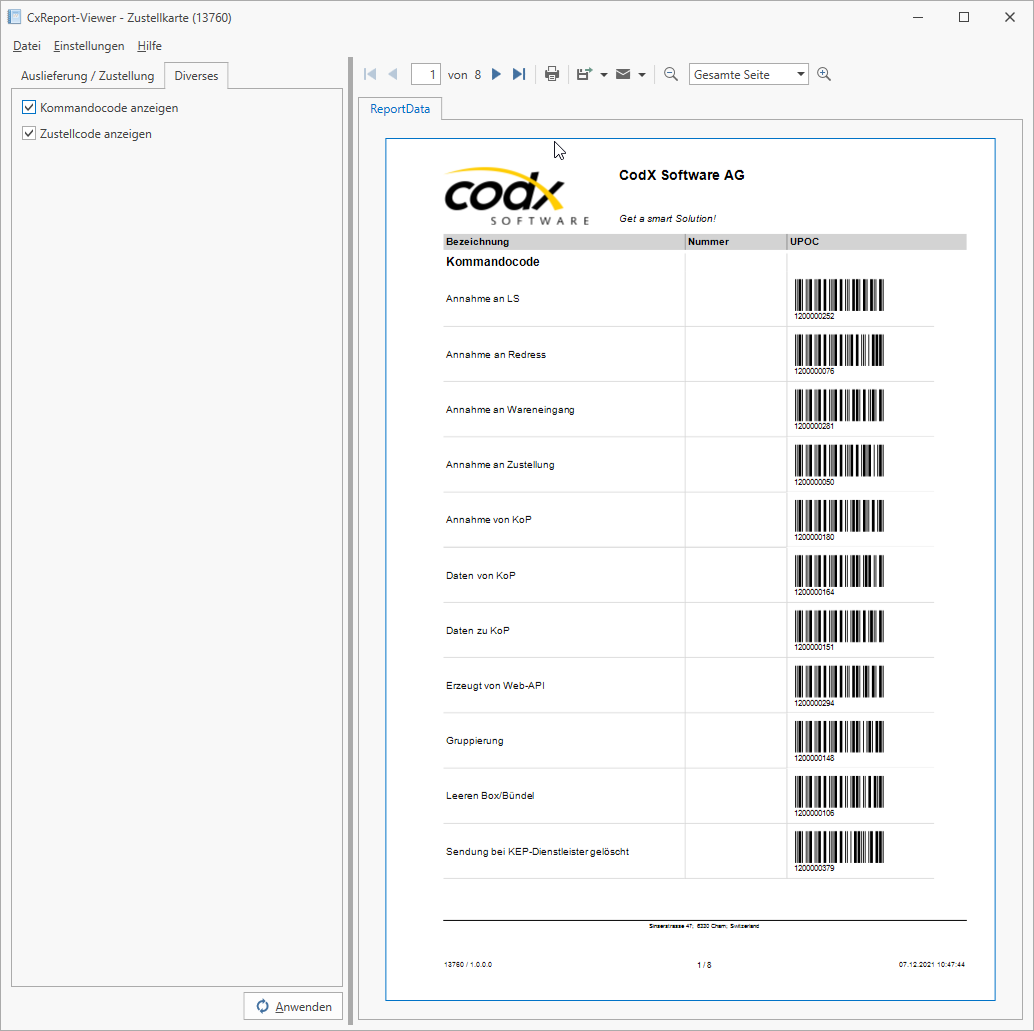Click the export report icon
This screenshot has width=1034, height=1031.
(584, 75)
